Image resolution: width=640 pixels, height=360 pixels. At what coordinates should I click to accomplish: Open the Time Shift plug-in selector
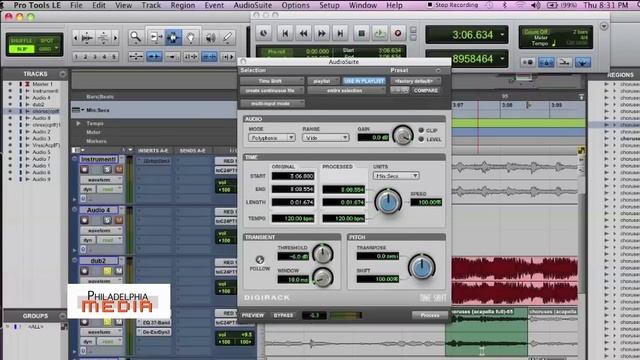point(272,81)
